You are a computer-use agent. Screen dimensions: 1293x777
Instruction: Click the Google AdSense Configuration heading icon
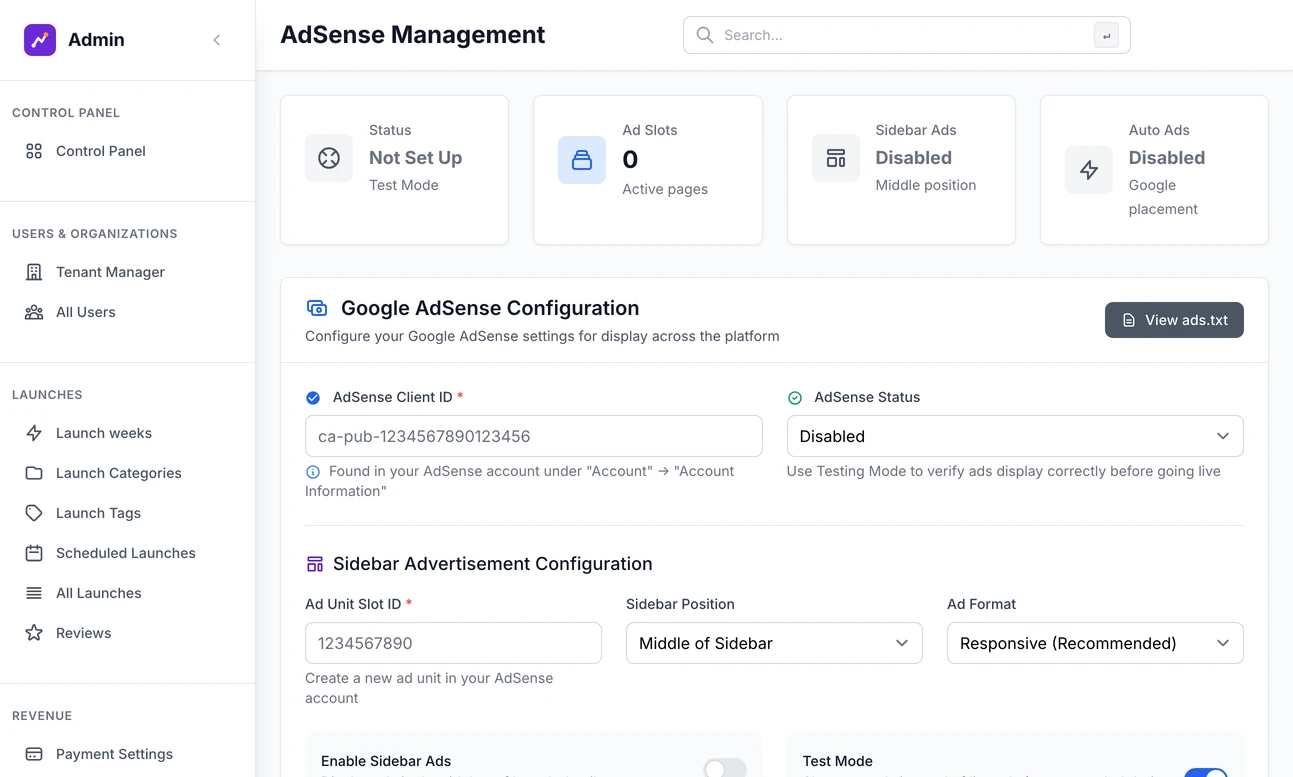pos(317,308)
